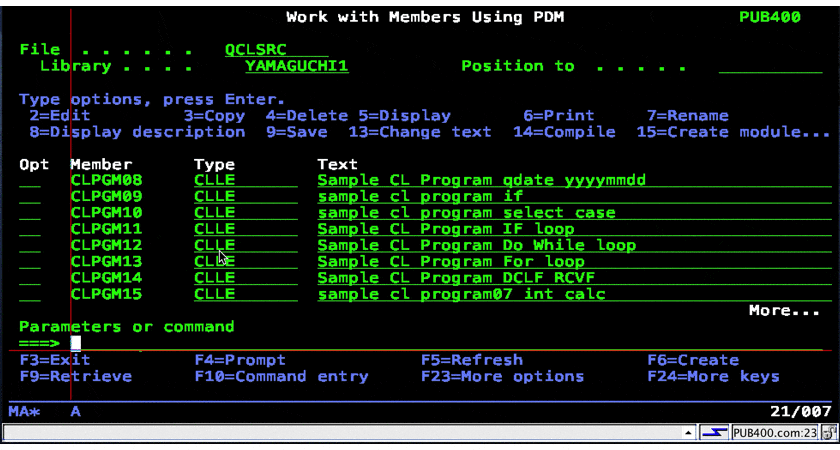This screenshot has height=450, width=840.
Task: Focus the Opt field for CLPGM09
Action: pyautogui.click(x=30, y=197)
